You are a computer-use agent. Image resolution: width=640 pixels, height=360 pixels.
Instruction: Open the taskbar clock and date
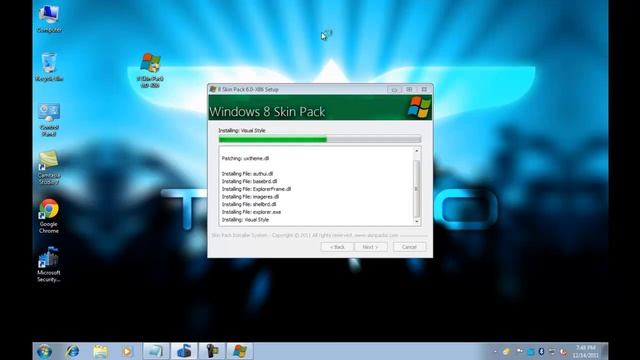[586, 351]
